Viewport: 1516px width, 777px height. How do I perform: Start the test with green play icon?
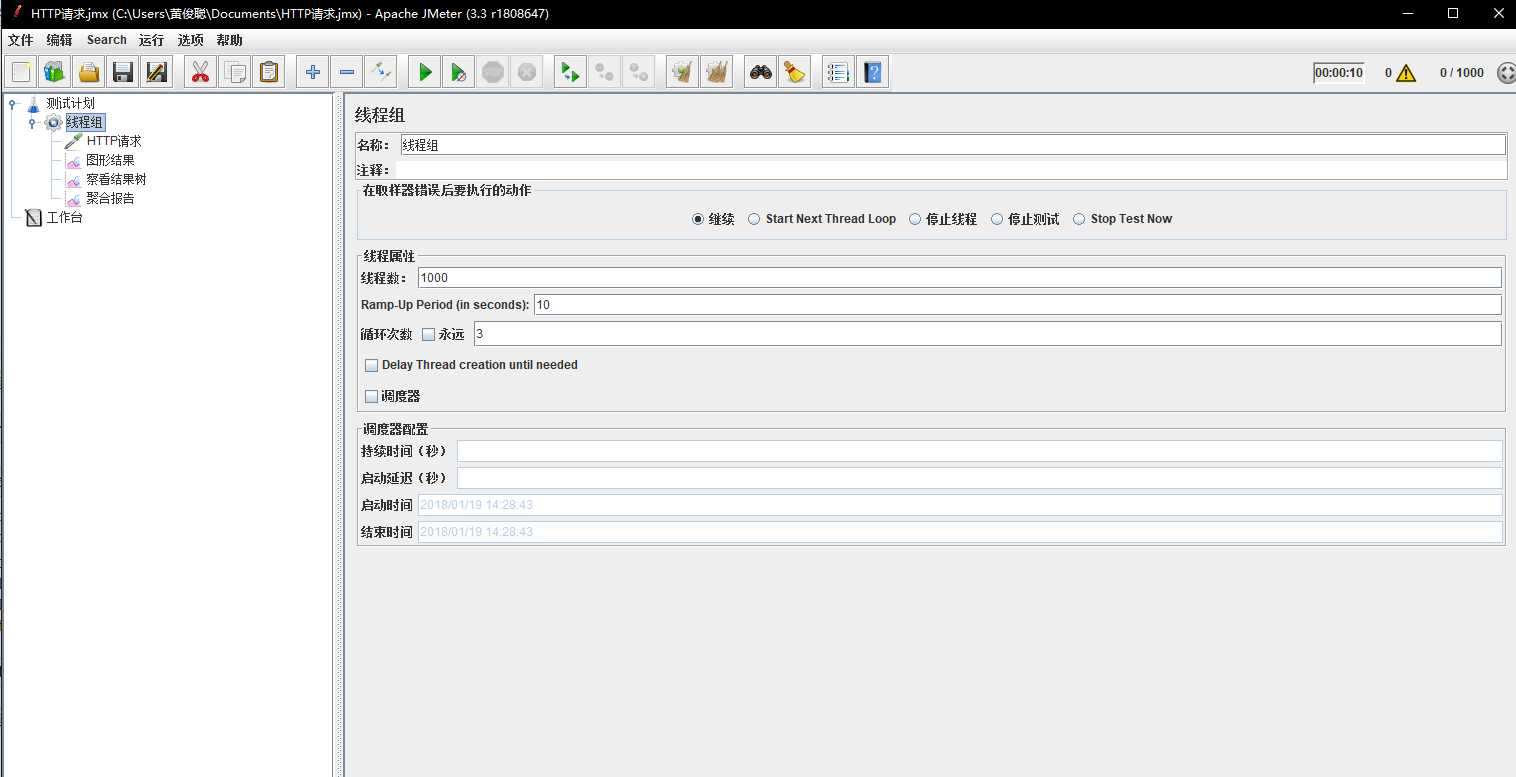425,72
